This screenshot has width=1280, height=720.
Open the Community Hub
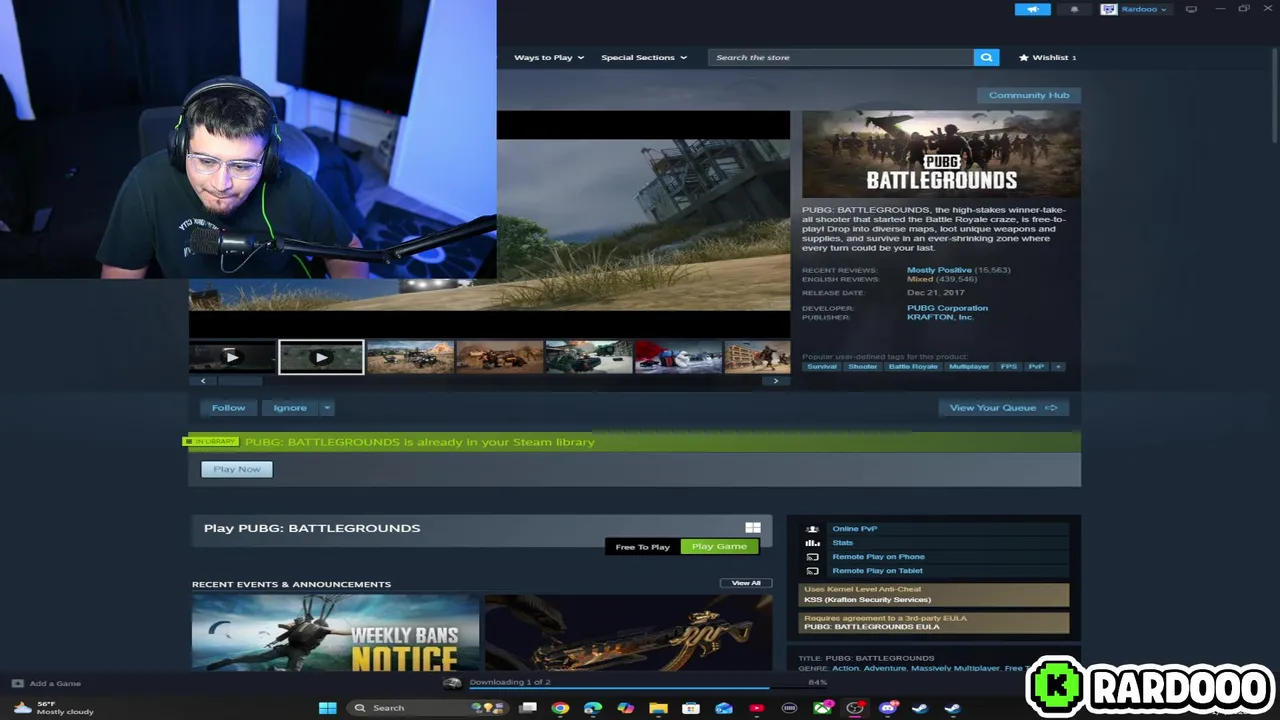1028,95
